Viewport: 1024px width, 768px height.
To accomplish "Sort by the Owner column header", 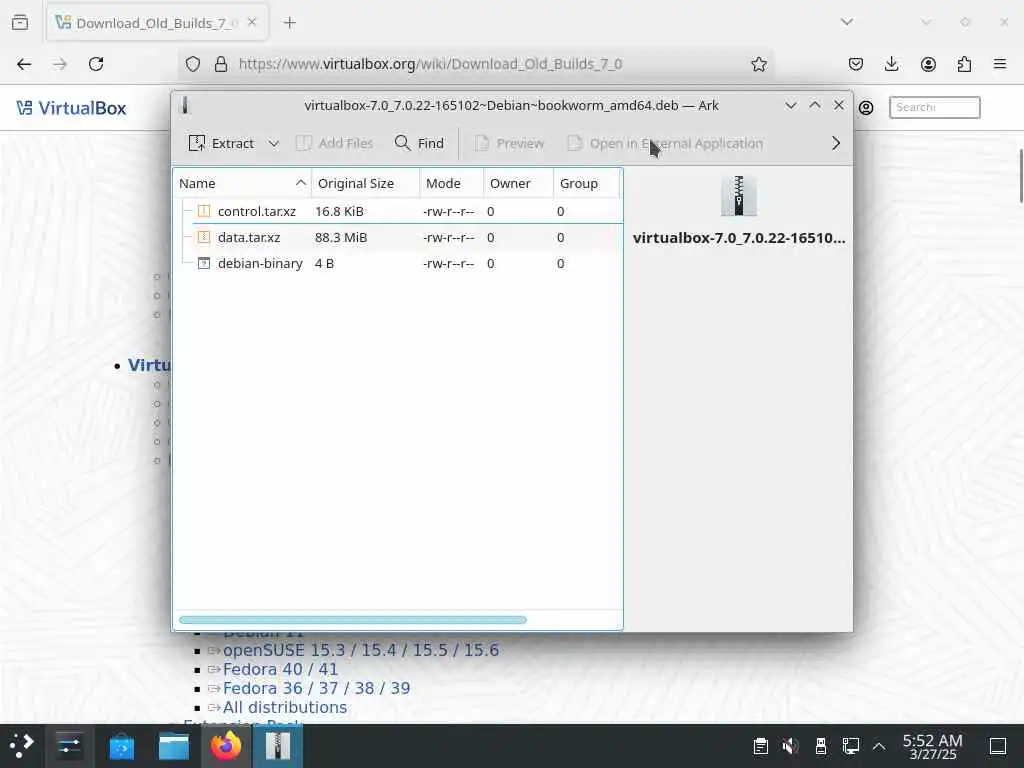I will click(x=519, y=184).
